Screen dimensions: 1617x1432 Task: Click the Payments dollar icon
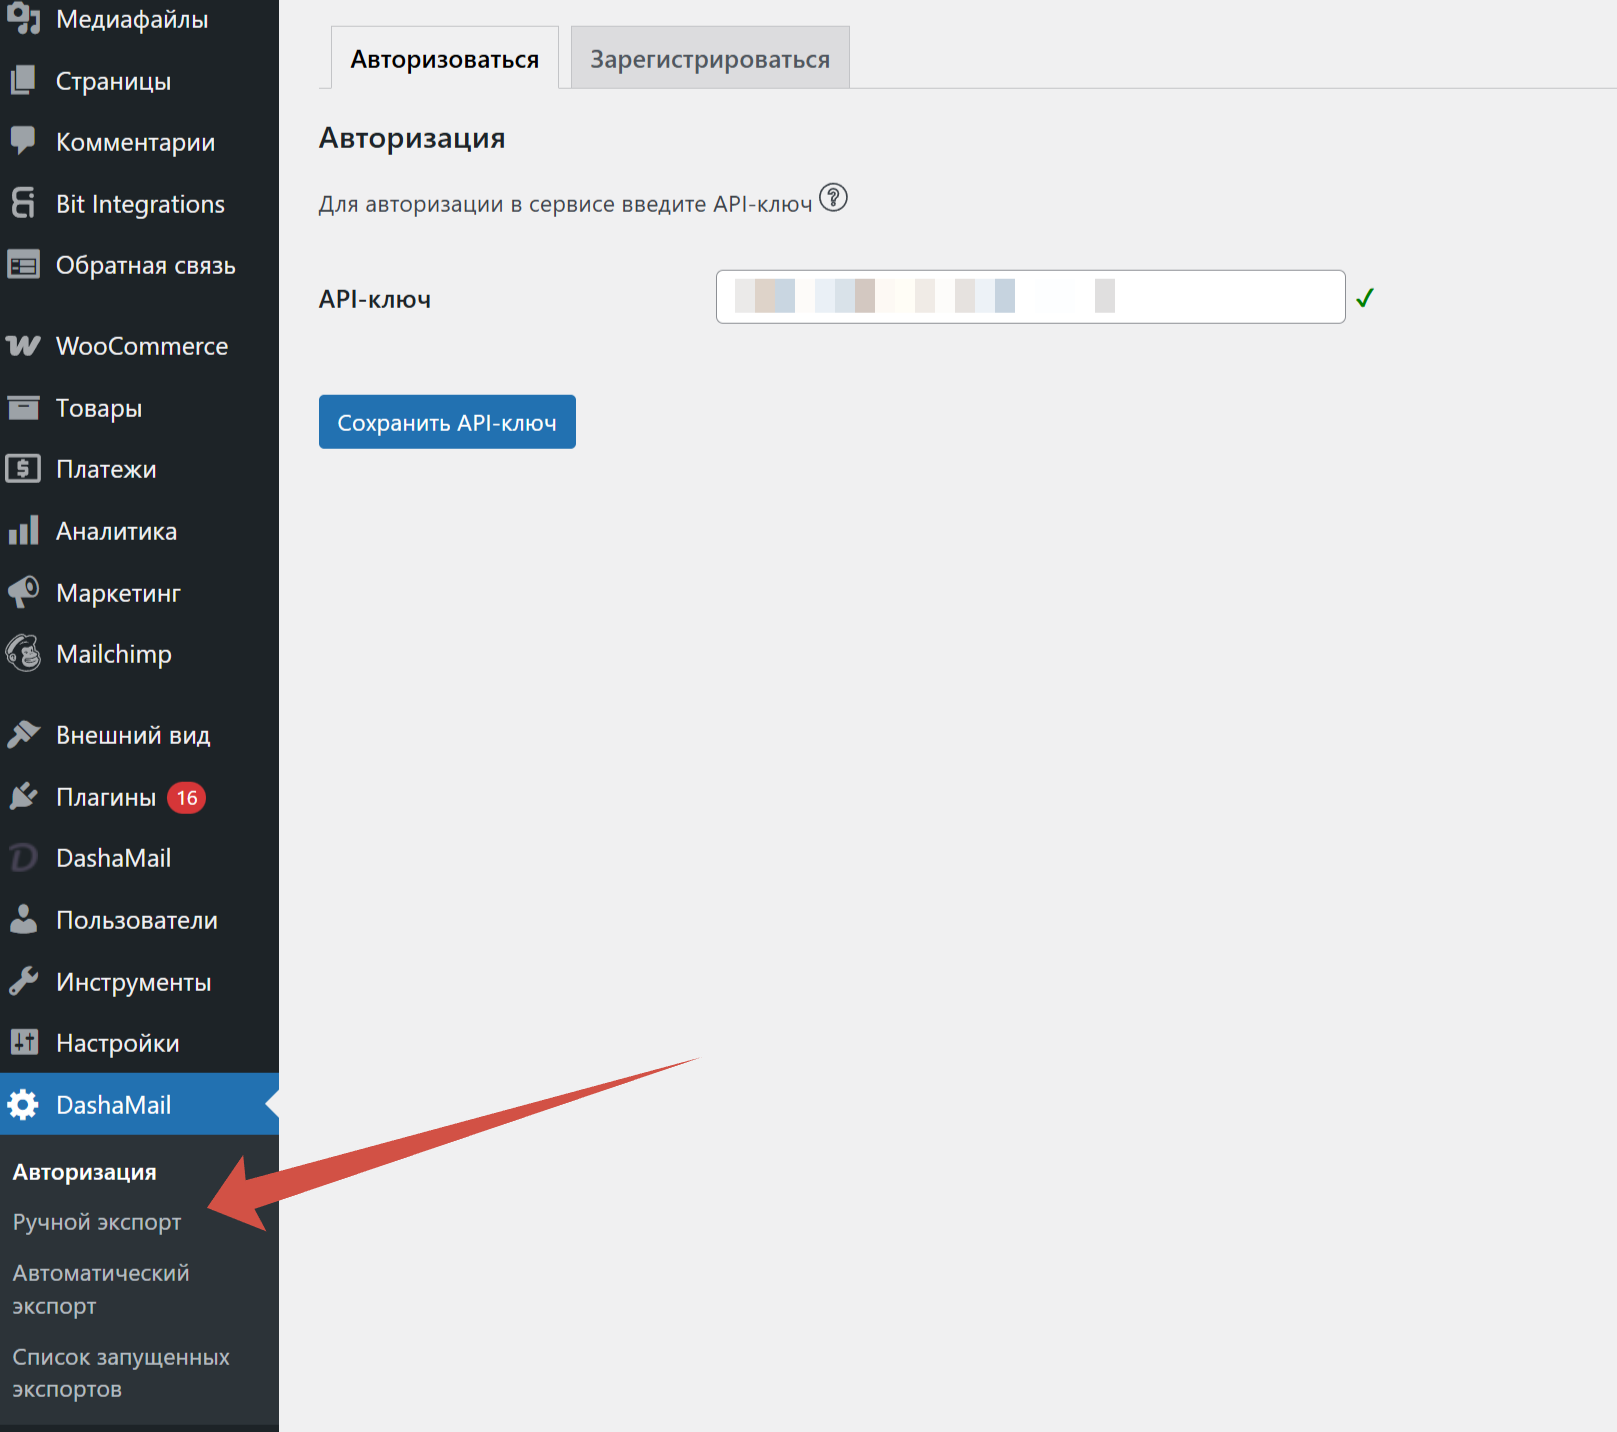point(23,469)
